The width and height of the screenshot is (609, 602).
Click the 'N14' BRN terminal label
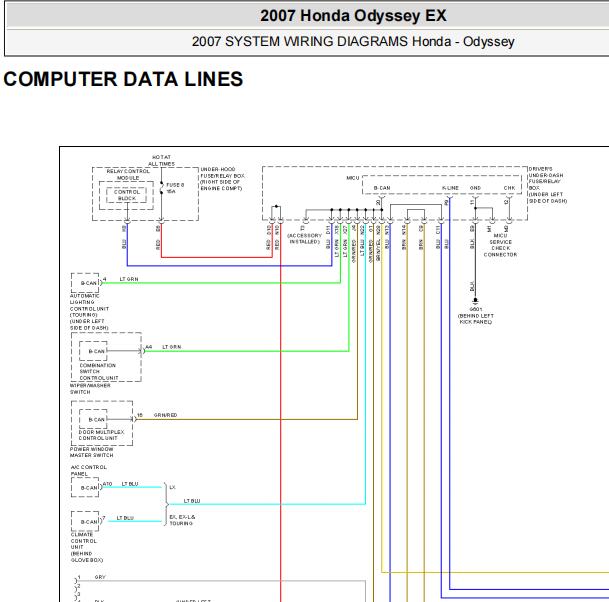(x=404, y=230)
